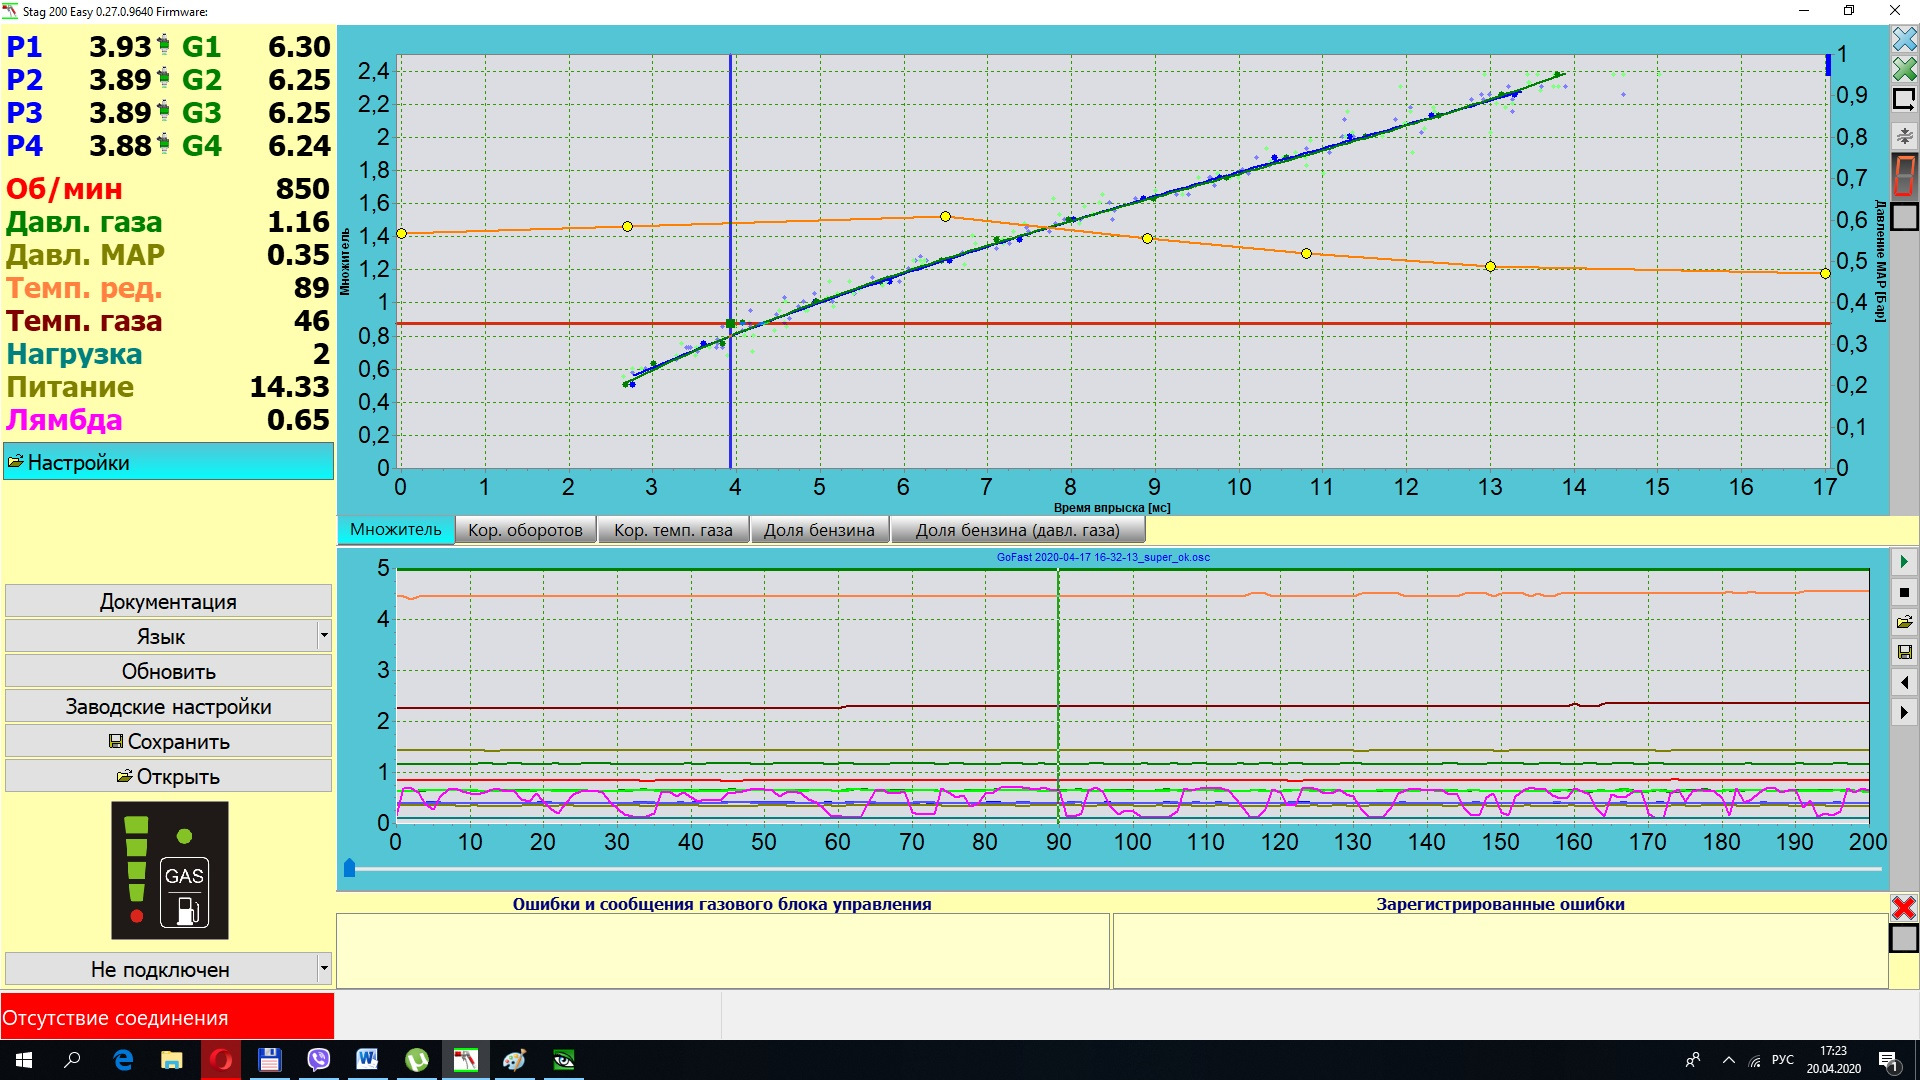
Task: Open oscilloscope file with folder icon
Action: click(1904, 622)
